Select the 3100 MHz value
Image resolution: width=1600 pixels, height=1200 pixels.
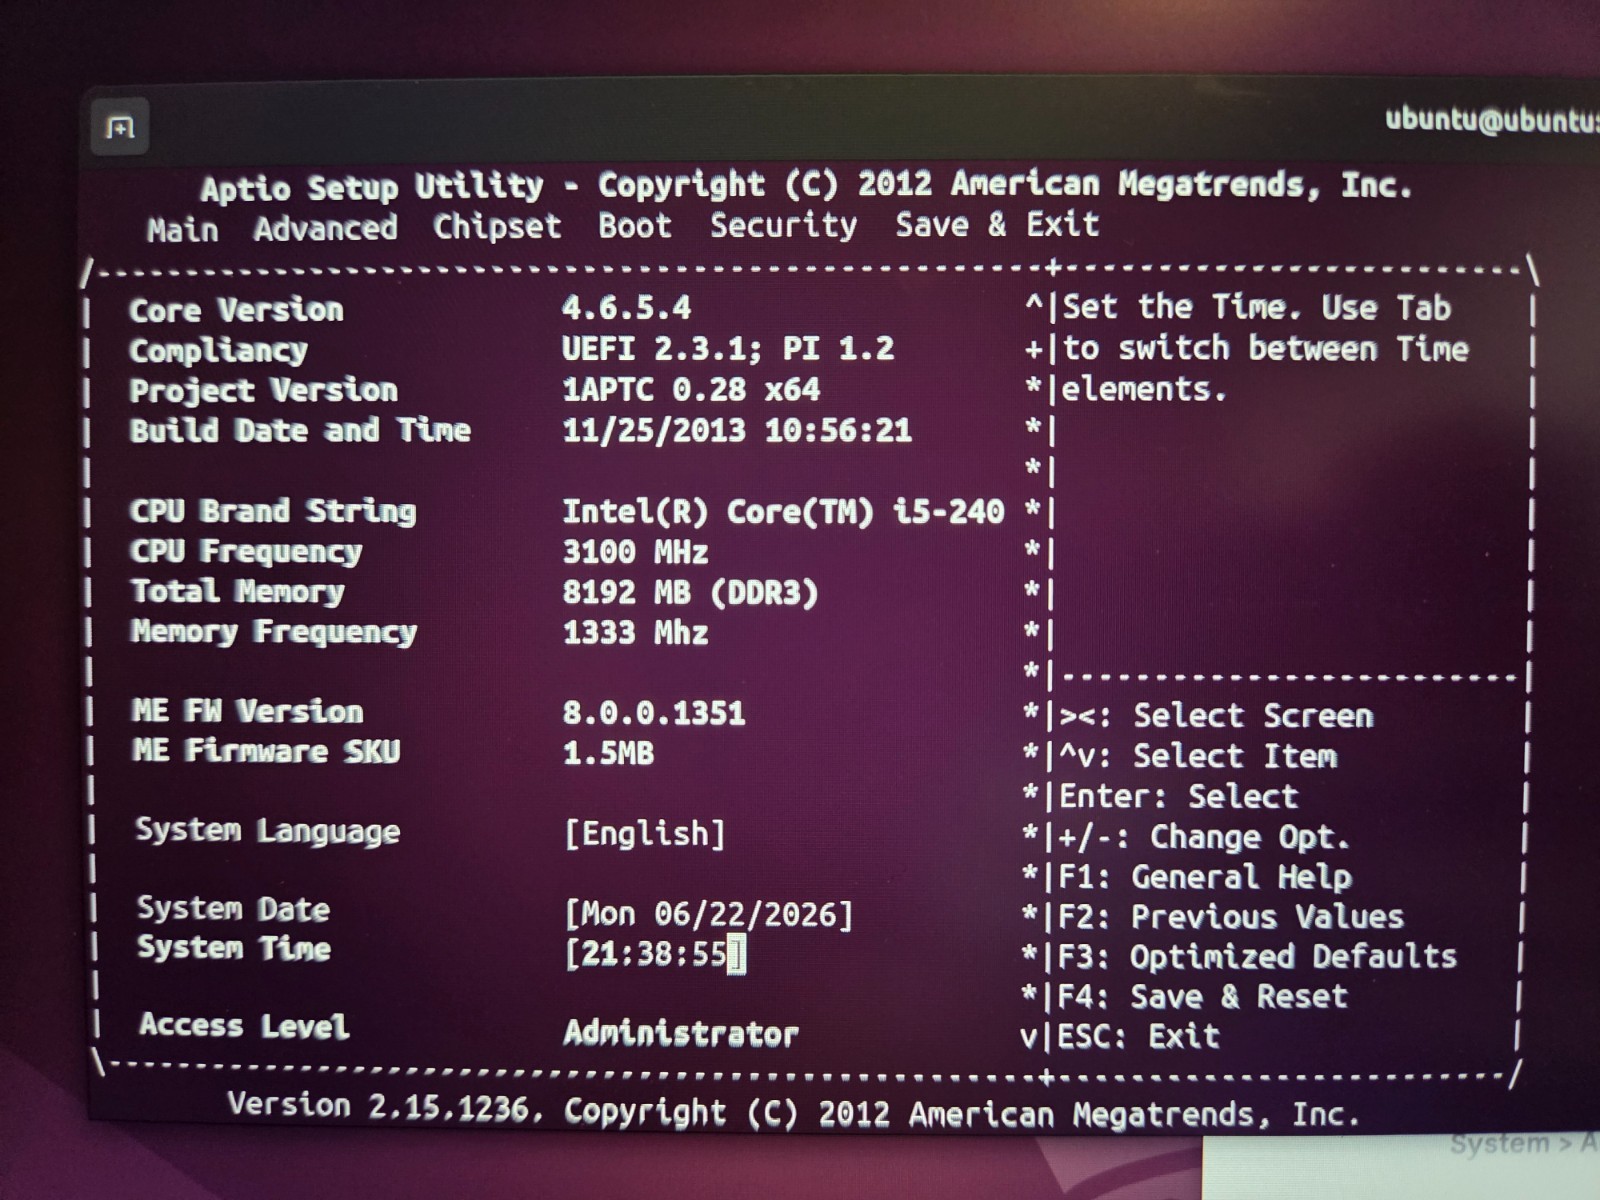click(x=635, y=552)
